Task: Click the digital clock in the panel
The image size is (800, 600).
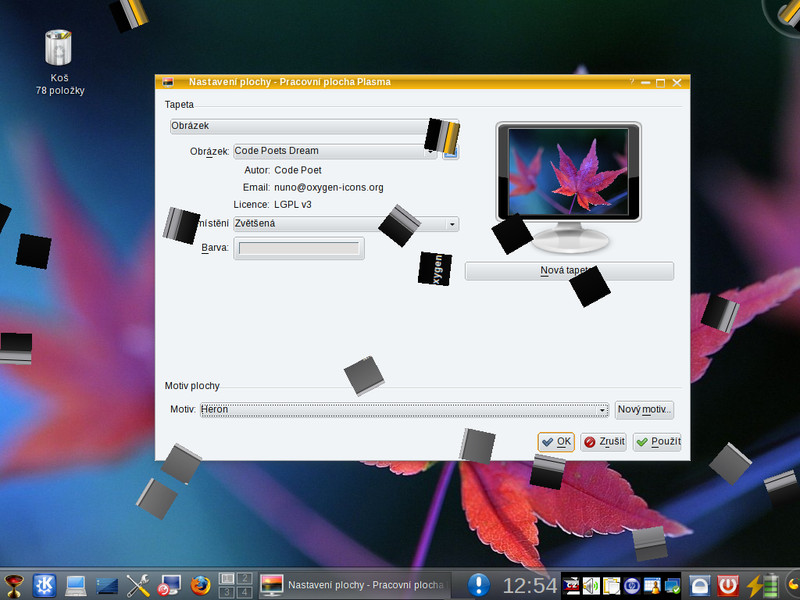Action: coord(529,584)
